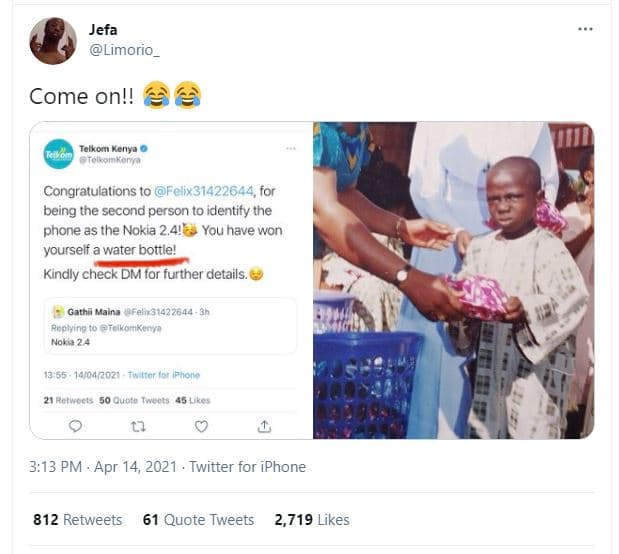Click the Jefa display name

(x=103, y=30)
